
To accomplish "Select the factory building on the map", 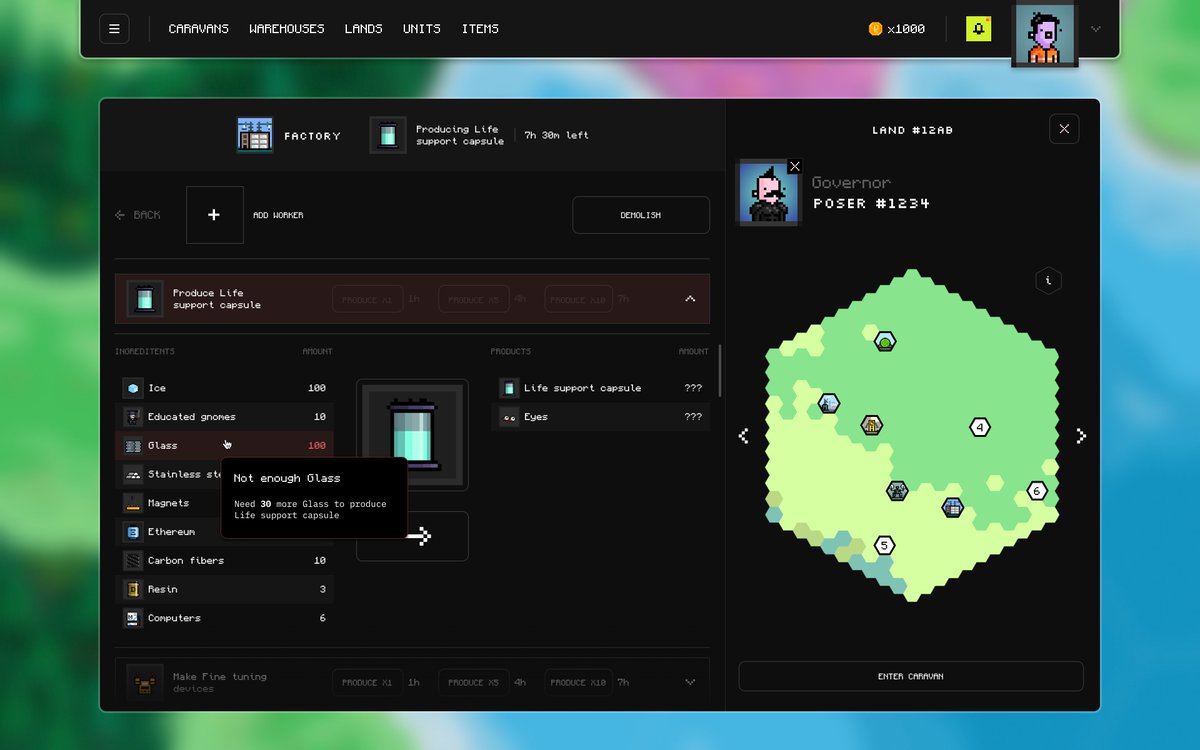I will 953,507.
